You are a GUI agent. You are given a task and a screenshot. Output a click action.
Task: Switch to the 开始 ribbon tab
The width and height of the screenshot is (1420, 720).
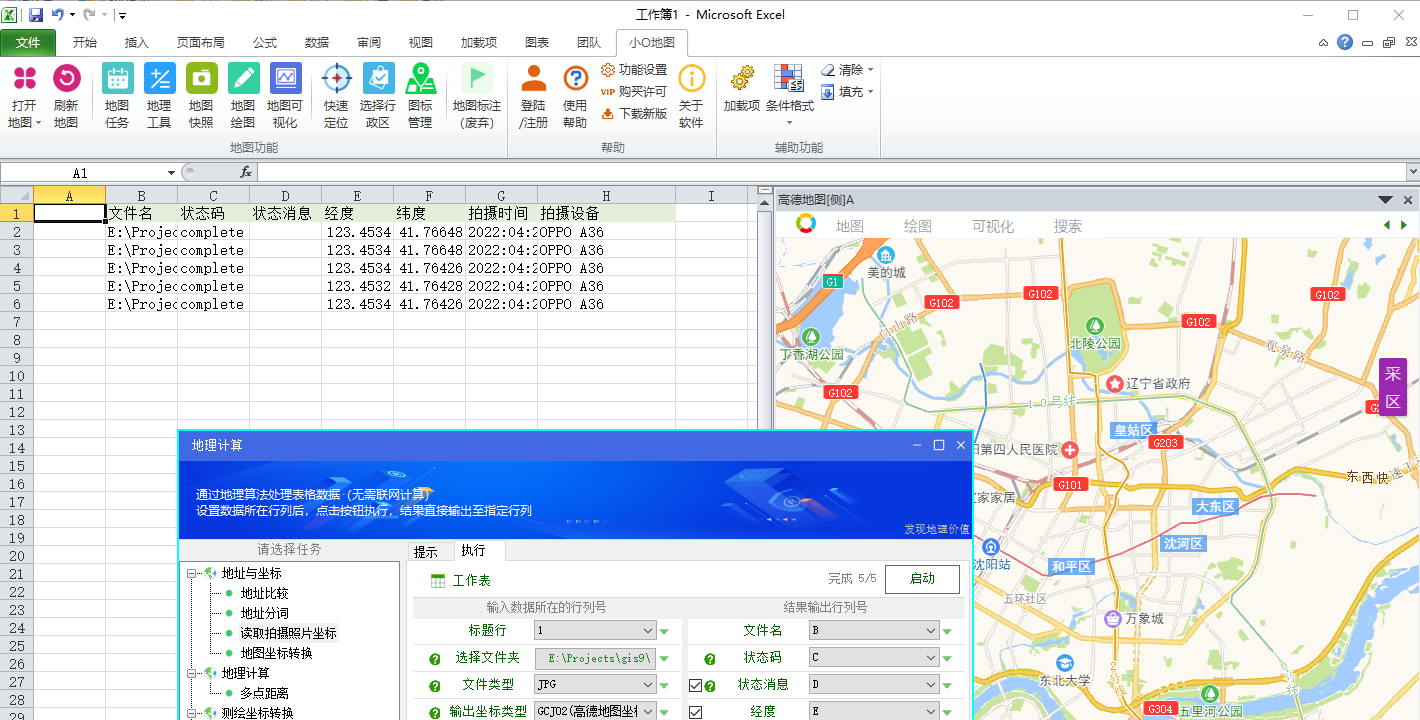coord(85,43)
